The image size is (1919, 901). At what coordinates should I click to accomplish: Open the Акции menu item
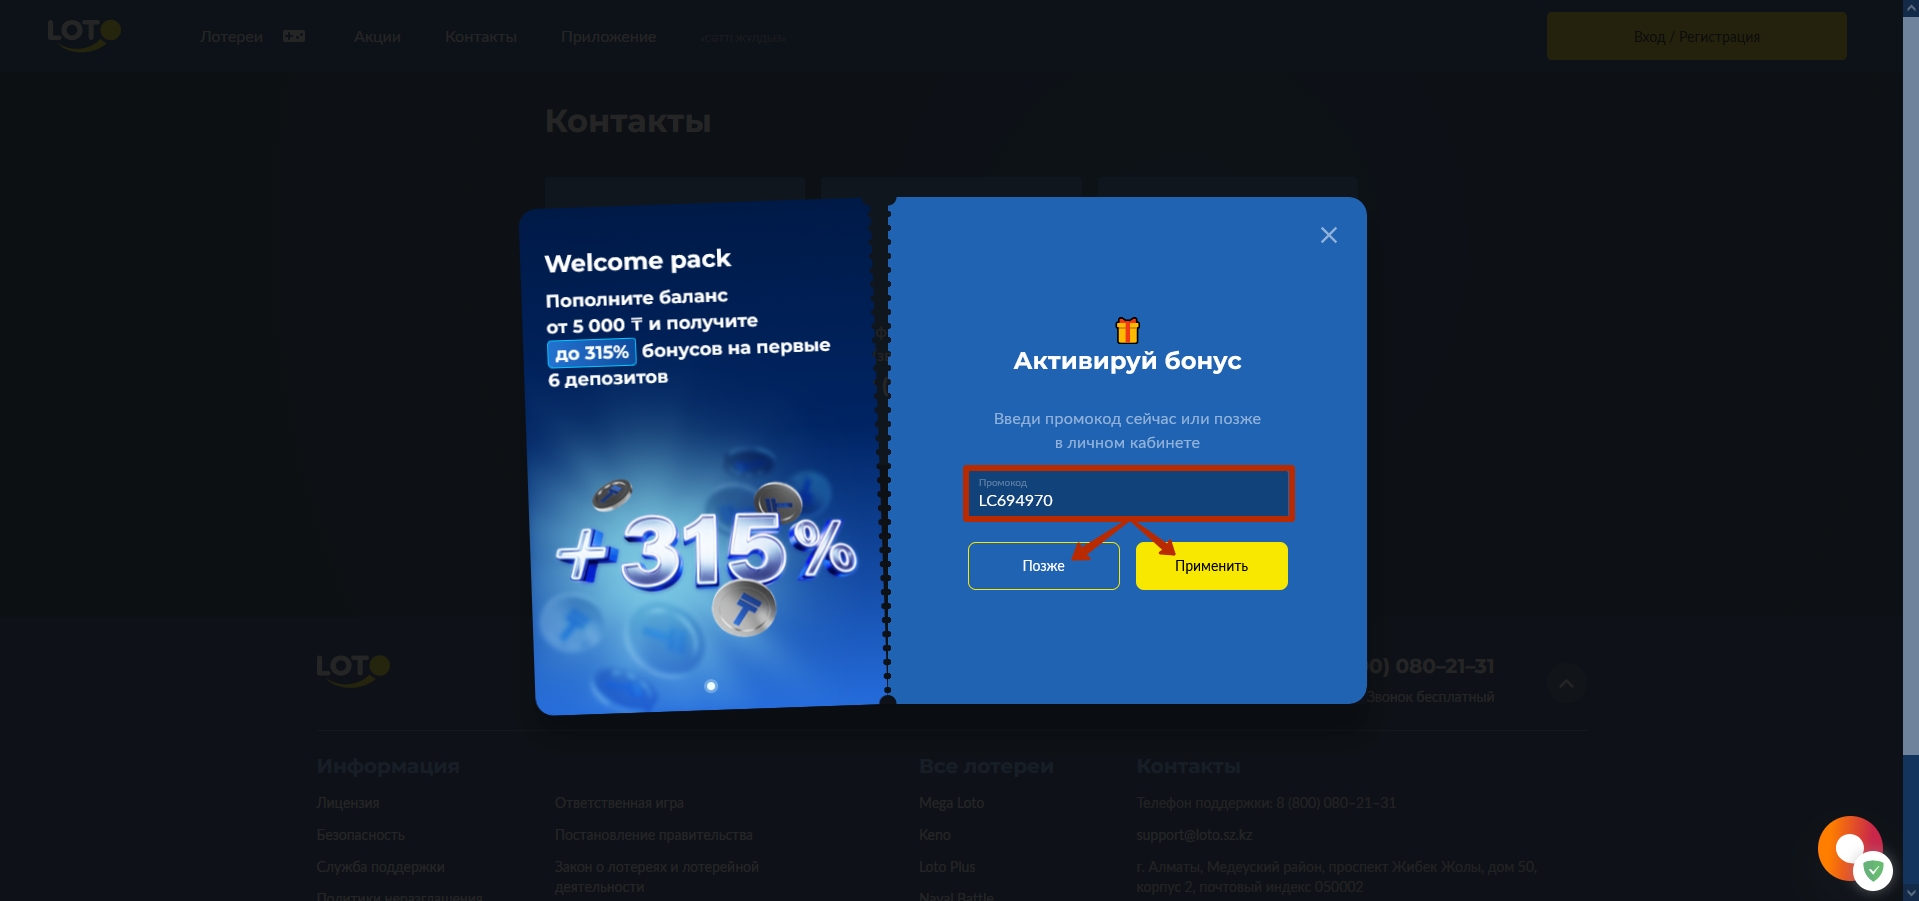coord(377,37)
